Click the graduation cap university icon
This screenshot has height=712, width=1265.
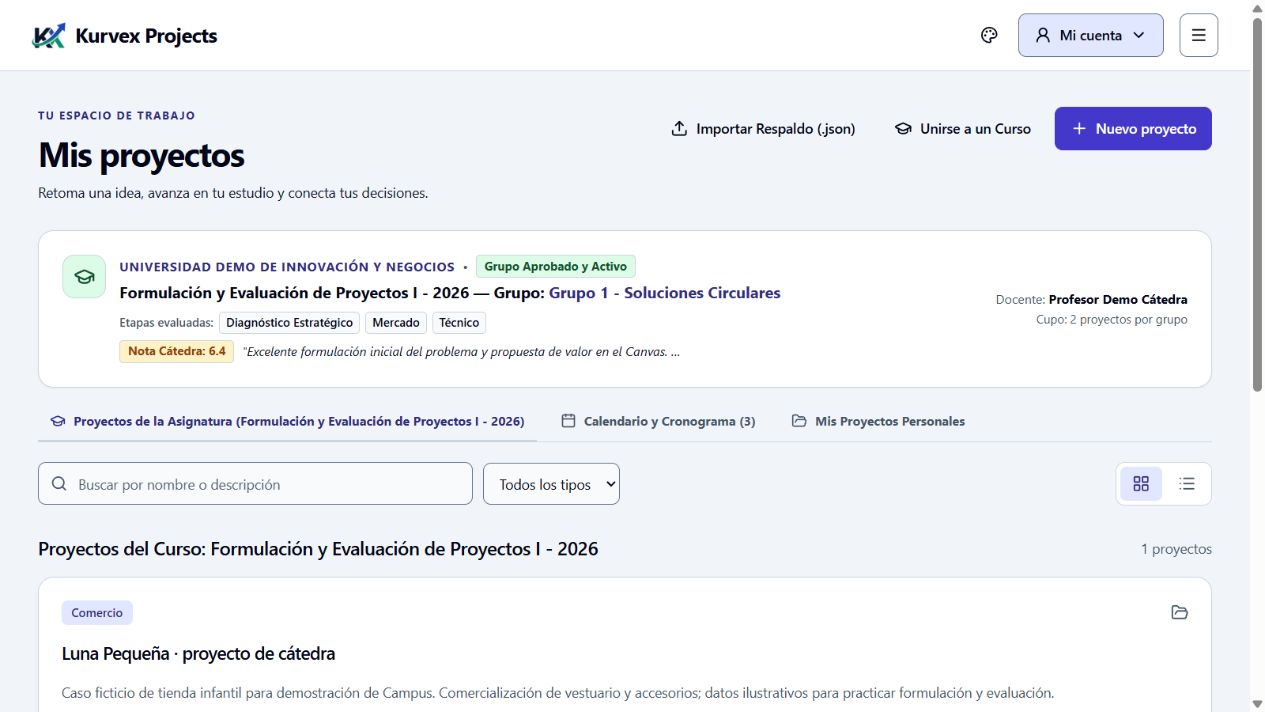(x=84, y=277)
